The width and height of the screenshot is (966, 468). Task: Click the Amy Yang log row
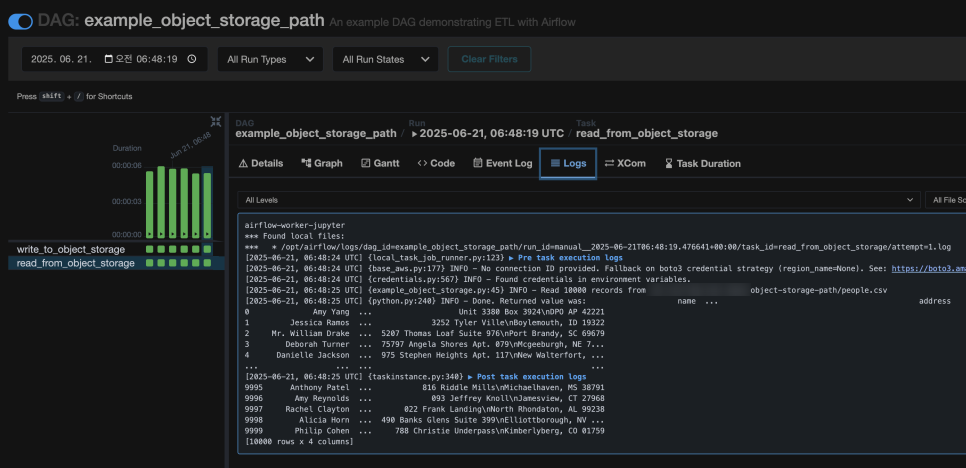(424, 312)
